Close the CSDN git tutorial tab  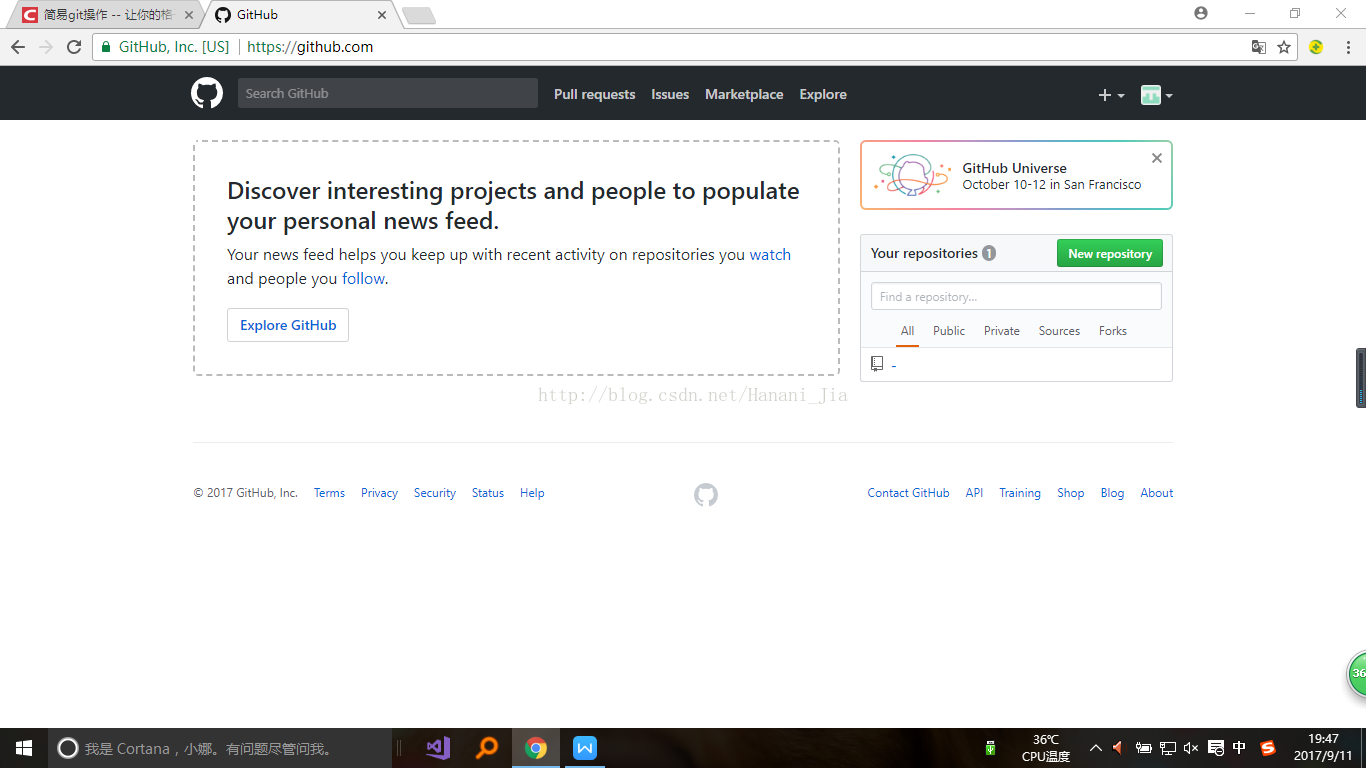pyautogui.click(x=189, y=15)
